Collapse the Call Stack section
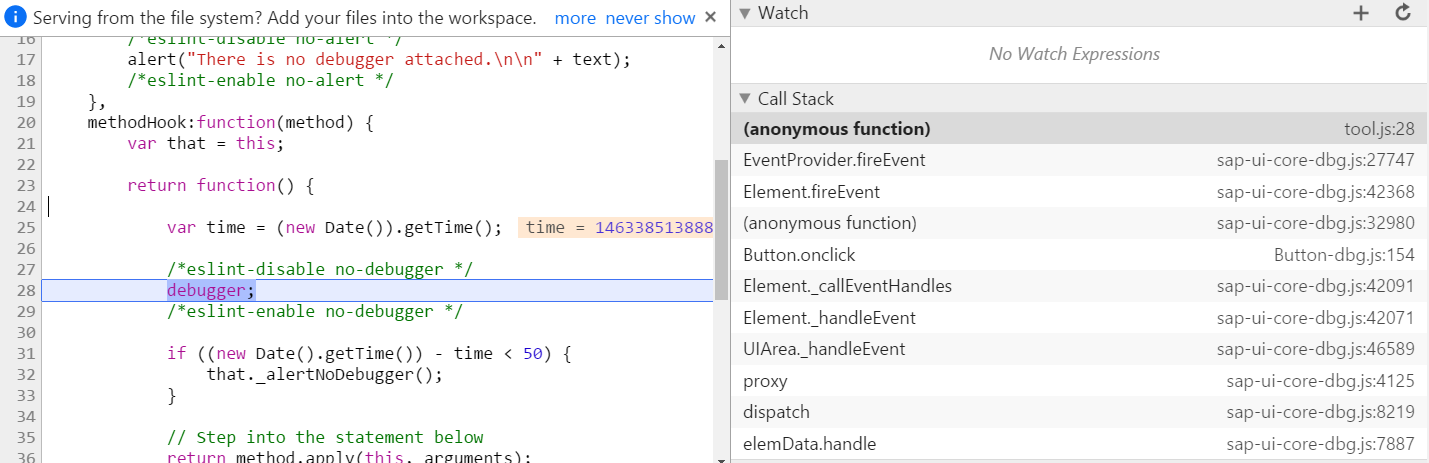Screen dimensions: 1429x463 click(x=744, y=99)
